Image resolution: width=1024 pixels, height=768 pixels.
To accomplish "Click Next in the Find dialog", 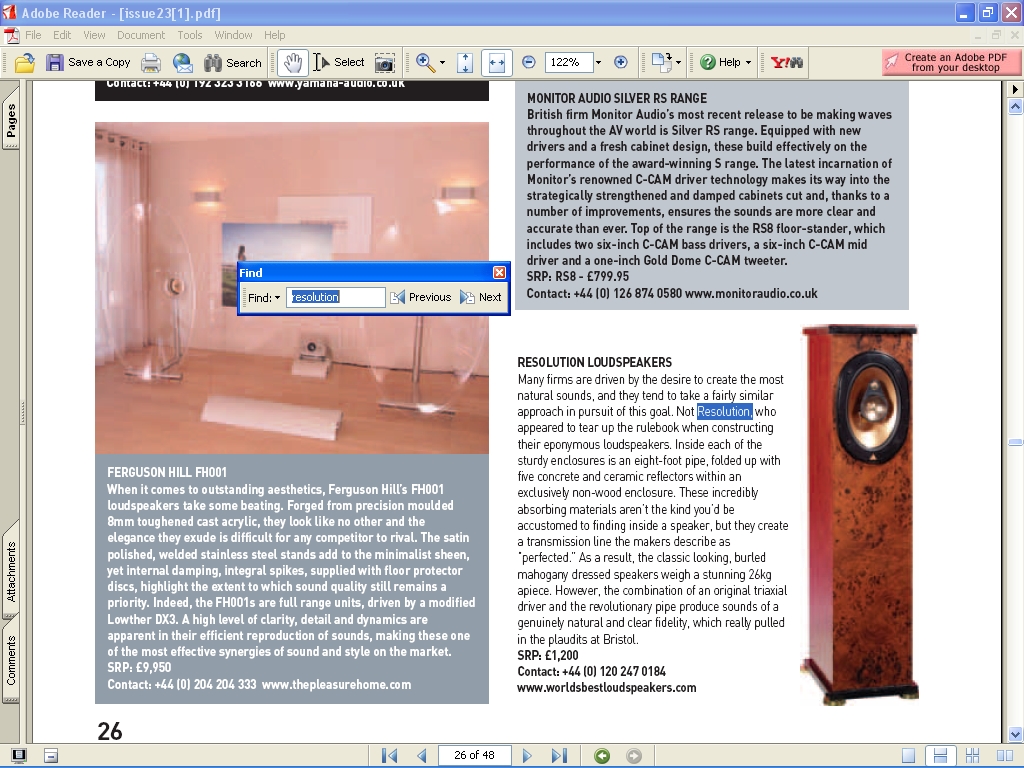I will pyautogui.click(x=481, y=297).
